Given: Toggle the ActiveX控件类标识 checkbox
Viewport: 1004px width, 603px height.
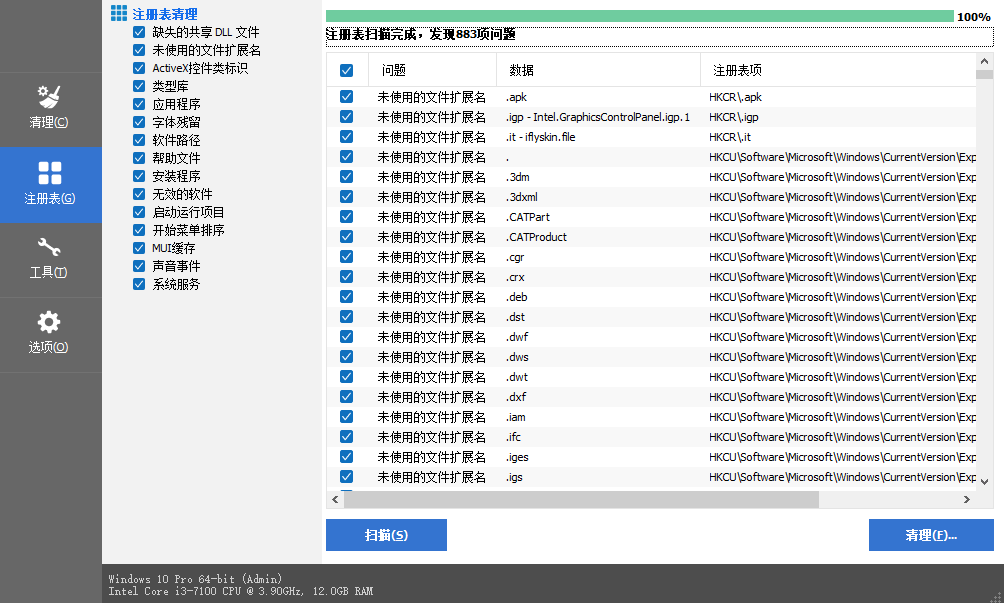Looking at the screenshot, I should [139, 68].
